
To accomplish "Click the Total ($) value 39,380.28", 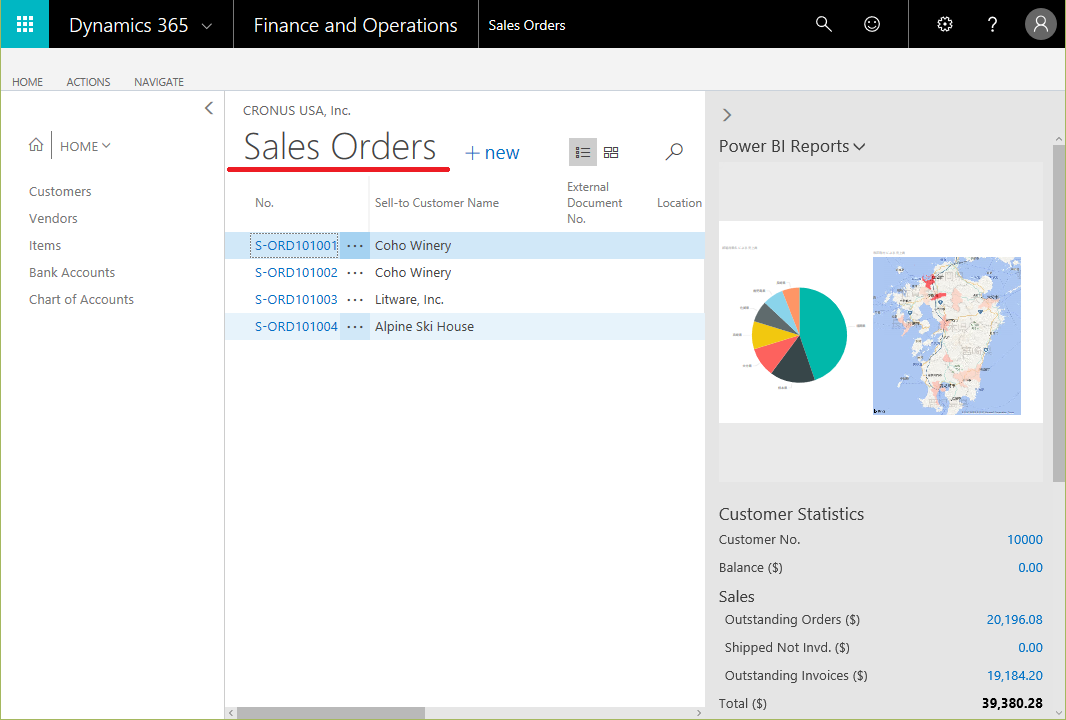I will (x=1012, y=703).
